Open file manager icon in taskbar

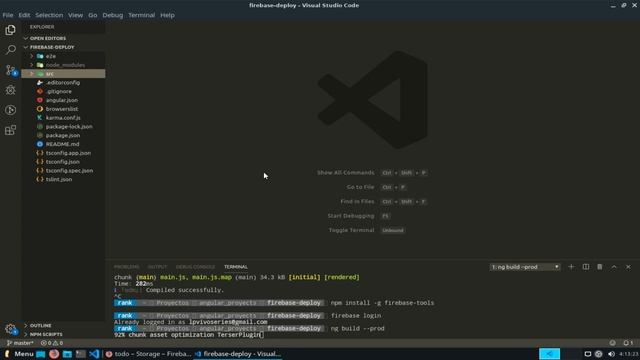(67, 354)
